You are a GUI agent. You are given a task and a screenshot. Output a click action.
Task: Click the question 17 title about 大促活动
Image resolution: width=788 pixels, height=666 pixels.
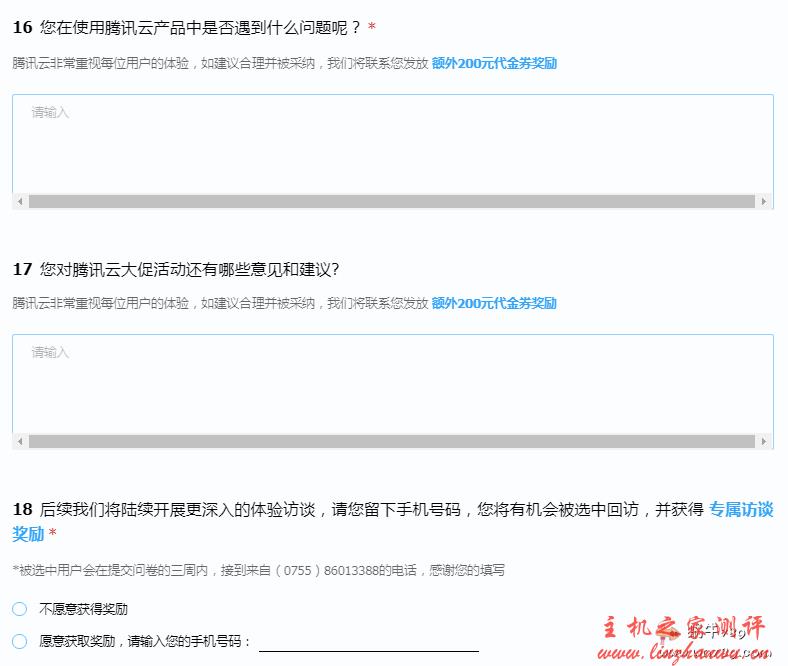(190, 269)
